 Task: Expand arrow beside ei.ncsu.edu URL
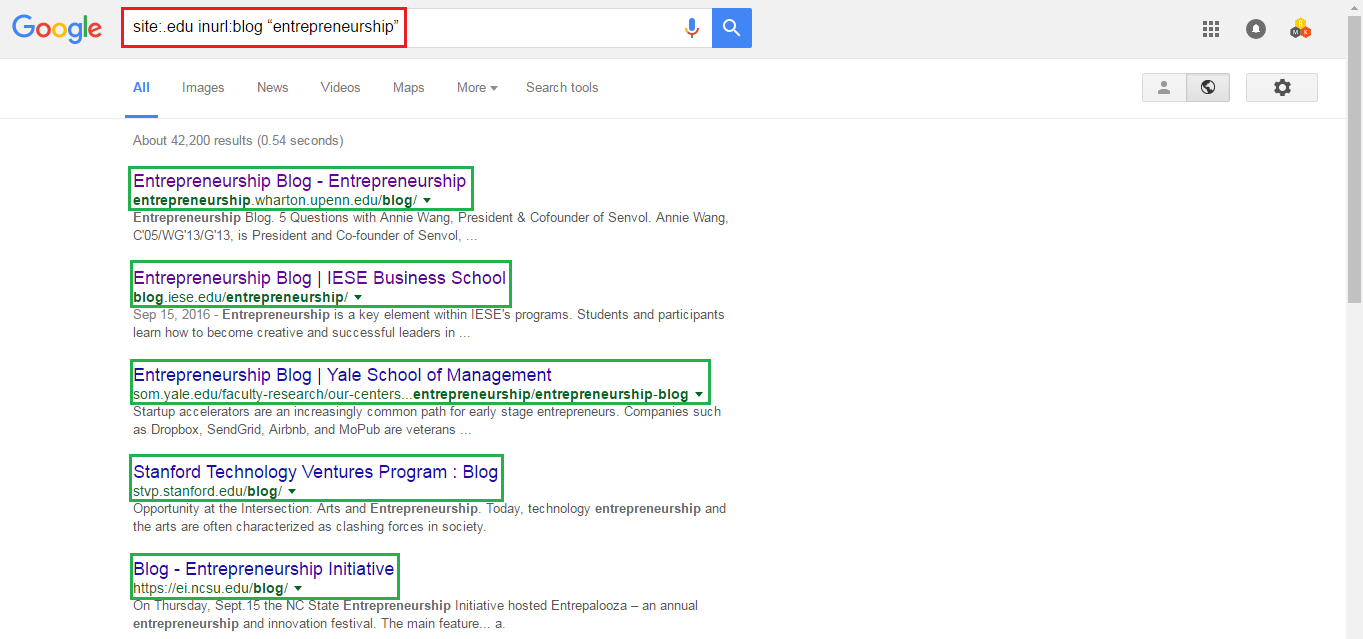point(298,589)
